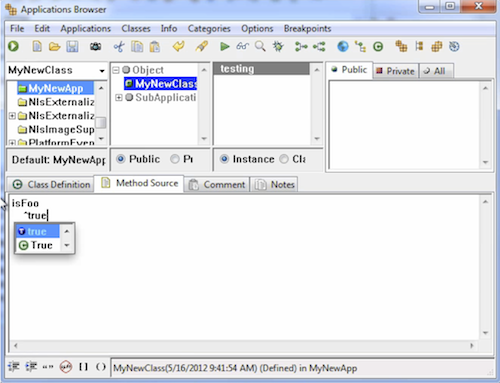Click the scroll-down arrow of the class hierarchy list
This screenshot has width=500, height=383.
click(x=204, y=138)
